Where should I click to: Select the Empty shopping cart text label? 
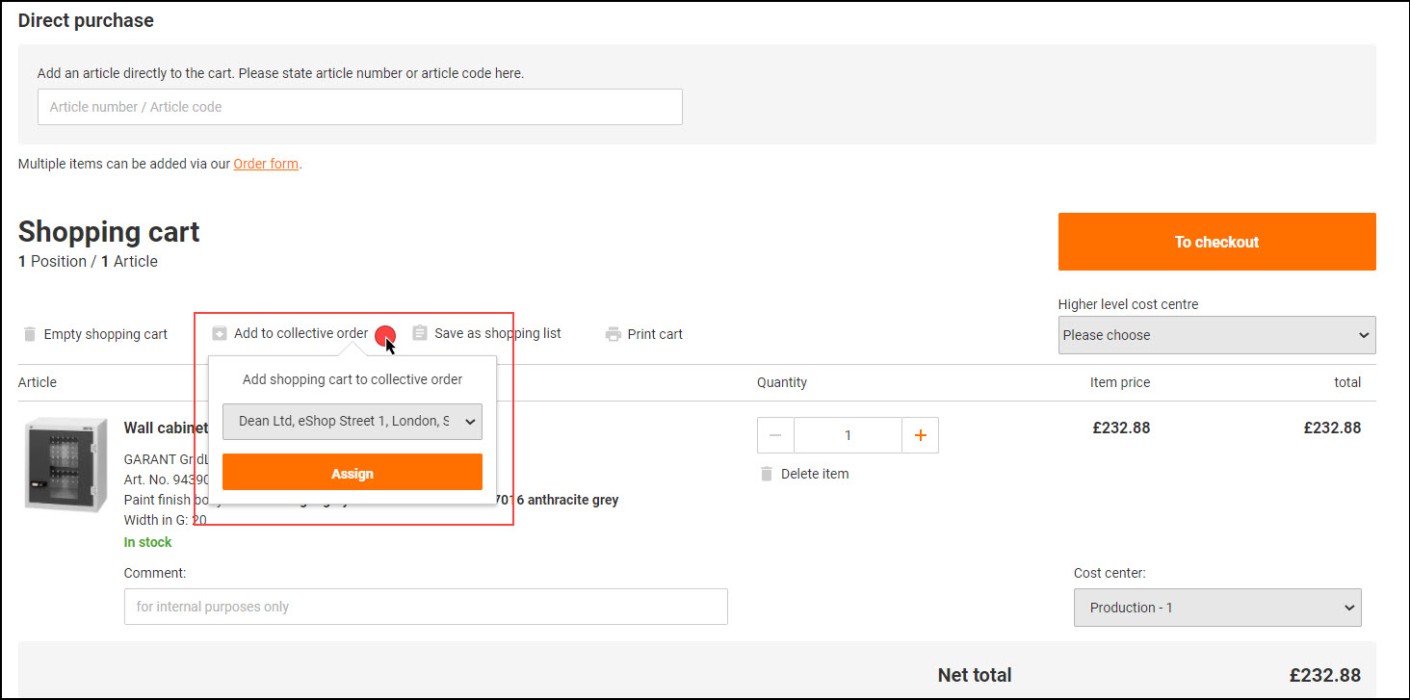point(105,334)
